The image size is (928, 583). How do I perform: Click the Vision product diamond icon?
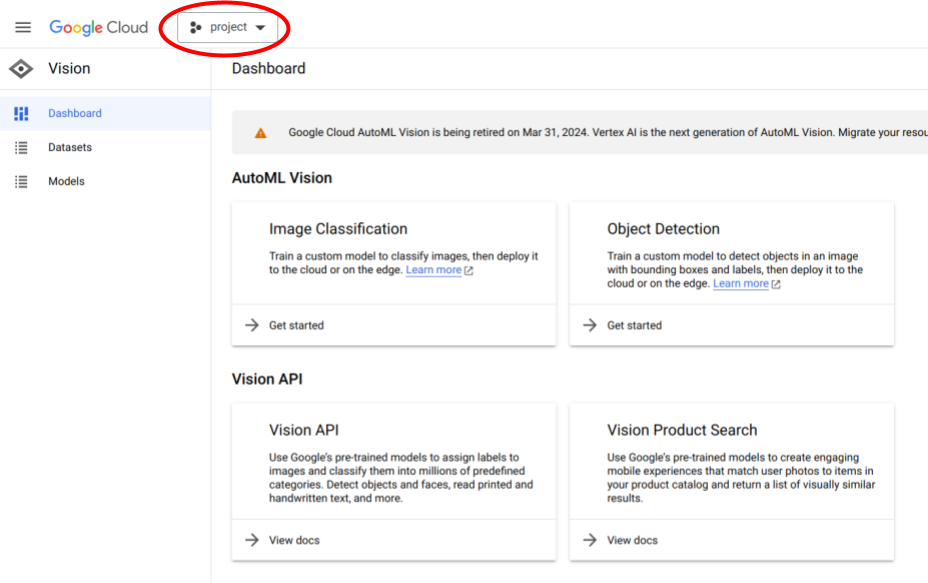tap(21, 69)
